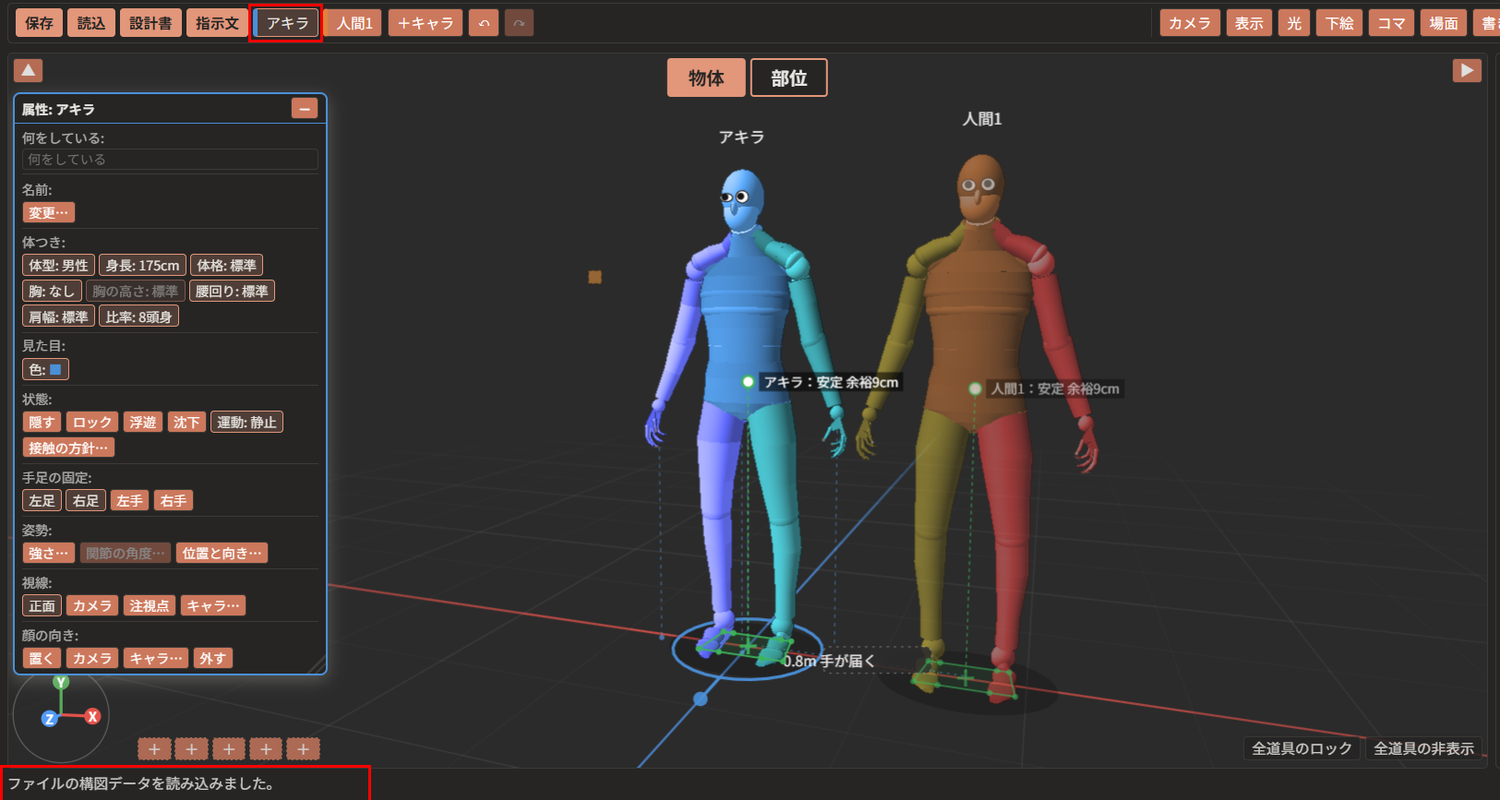Change the 身長: 175cm setting
The image size is (1500, 800).
tap(142, 265)
